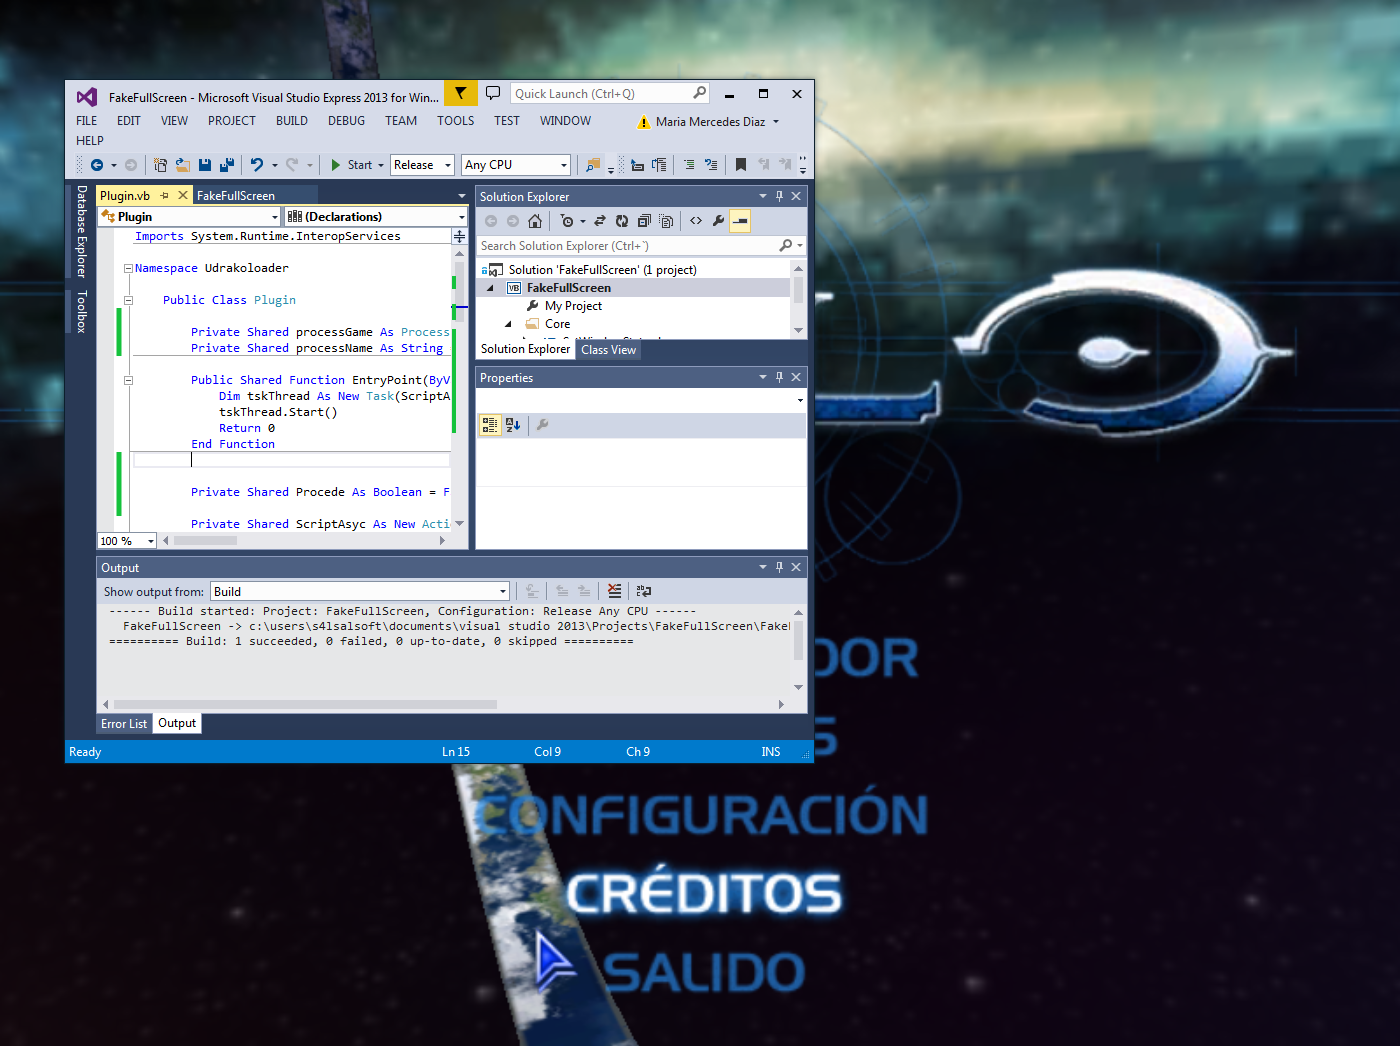The width and height of the screenshot is (1400, 1046).
Task: Open the notifications flag icon
Action: click(460, 93)
